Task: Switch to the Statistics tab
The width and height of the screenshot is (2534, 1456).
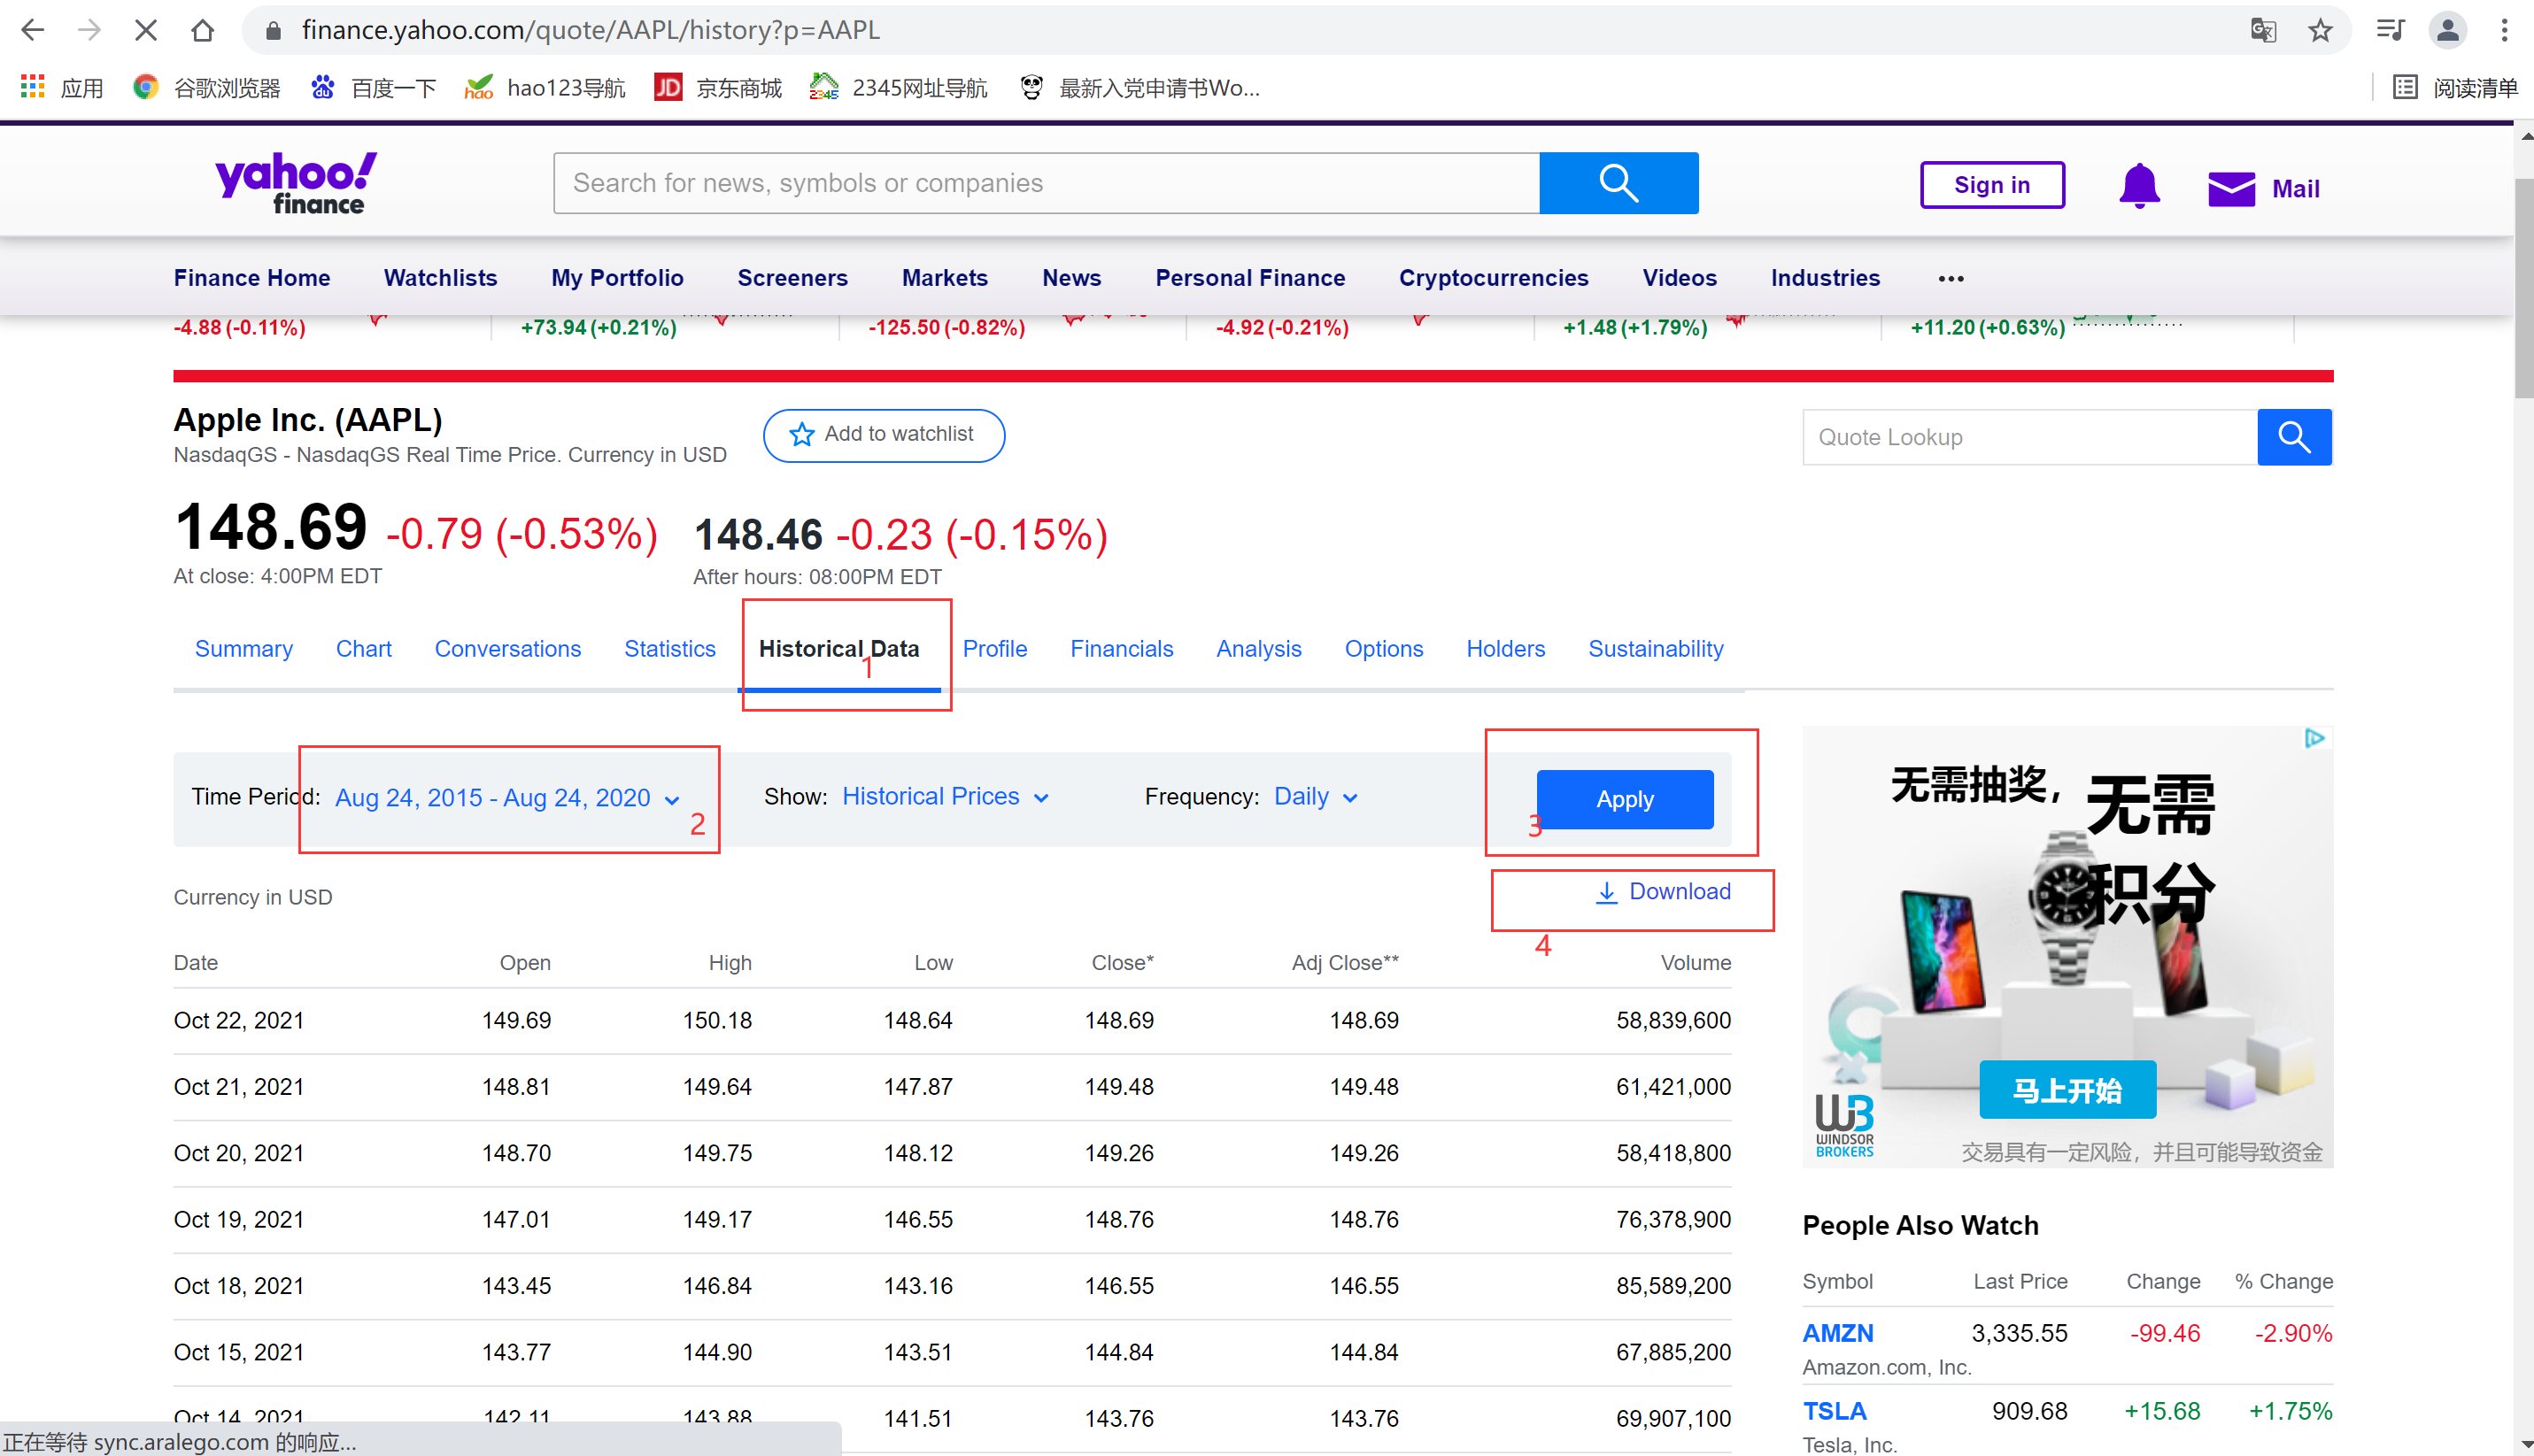Action: pos(669,649)
